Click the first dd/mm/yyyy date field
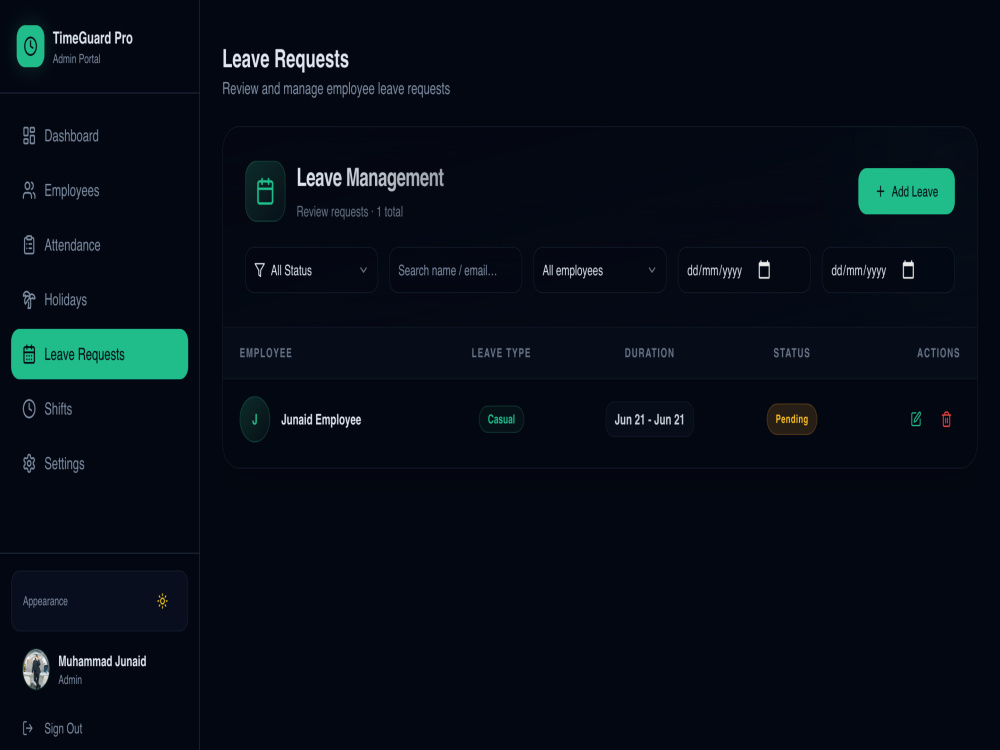Image resolution: width=1000 pixels, height=750 pixels. click(x=744, y=270)
